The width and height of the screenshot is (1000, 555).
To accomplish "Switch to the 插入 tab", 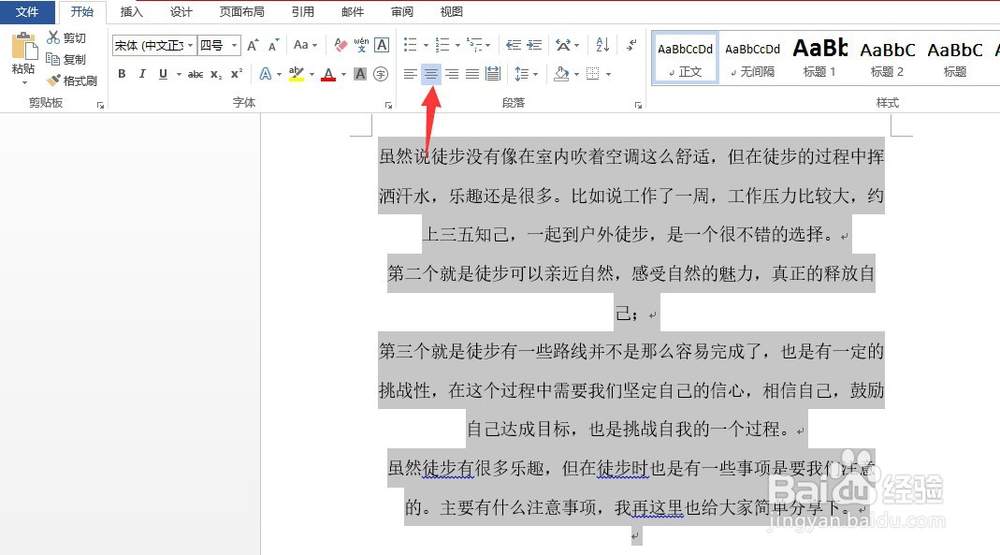I will 131,12.
